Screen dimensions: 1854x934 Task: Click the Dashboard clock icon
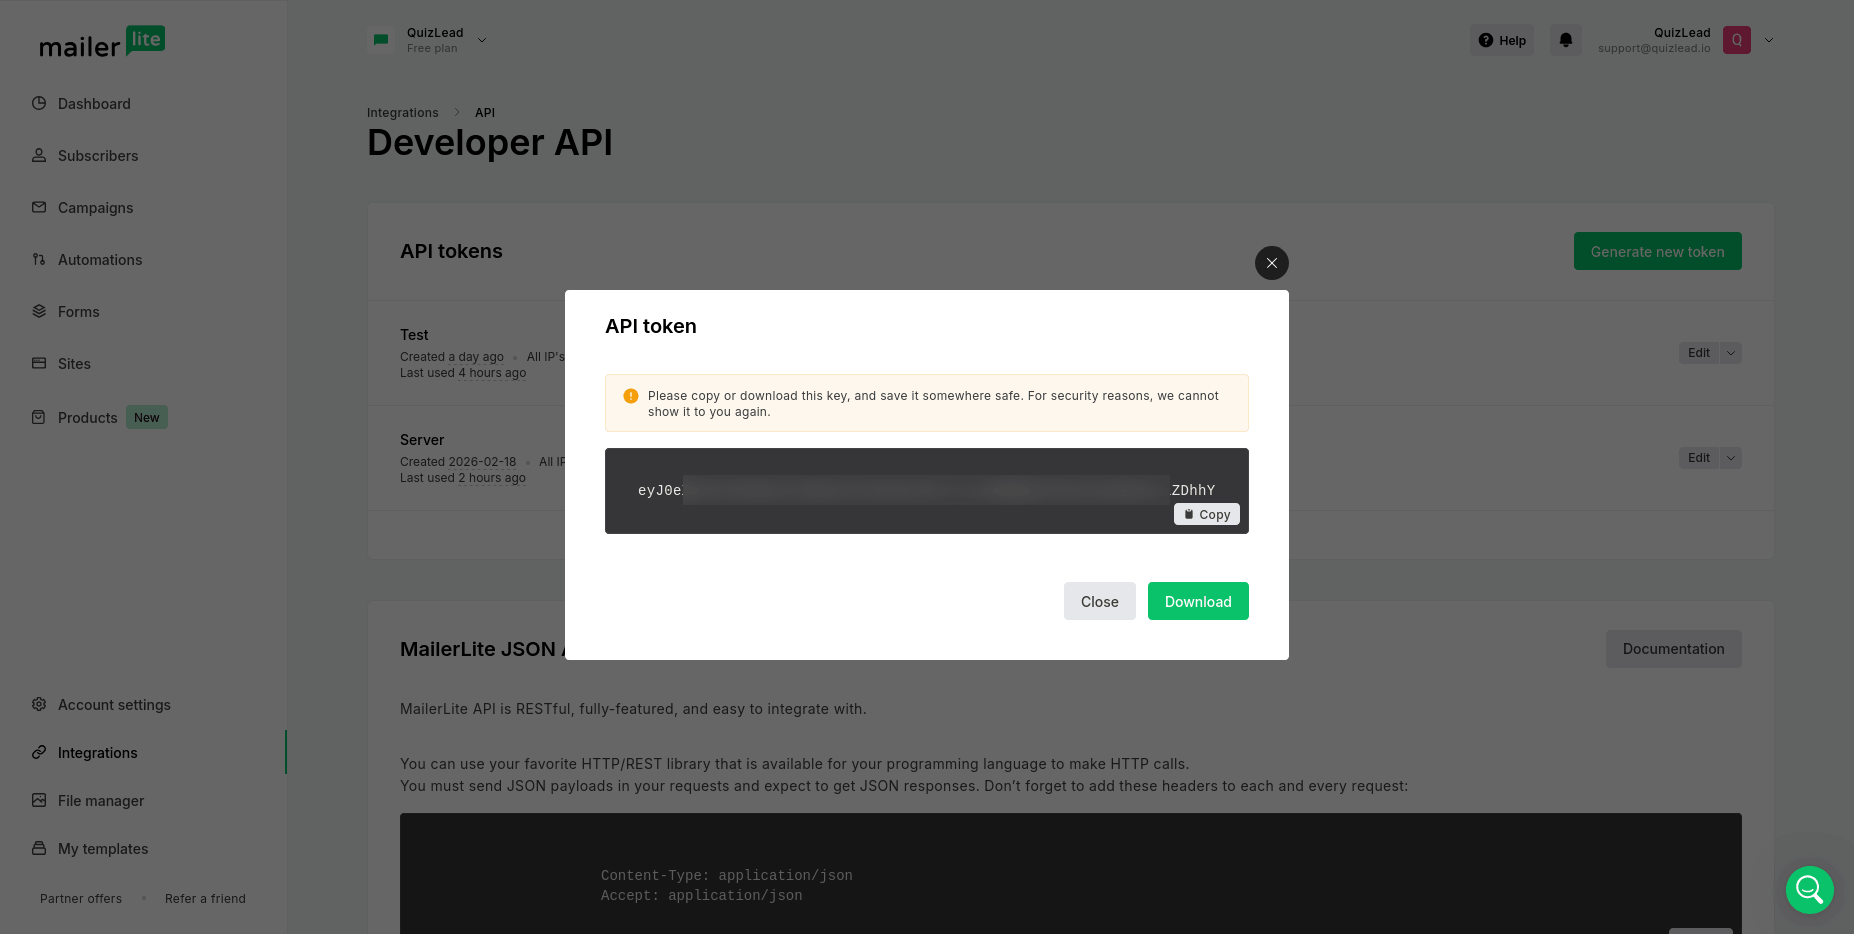[39, 103]
